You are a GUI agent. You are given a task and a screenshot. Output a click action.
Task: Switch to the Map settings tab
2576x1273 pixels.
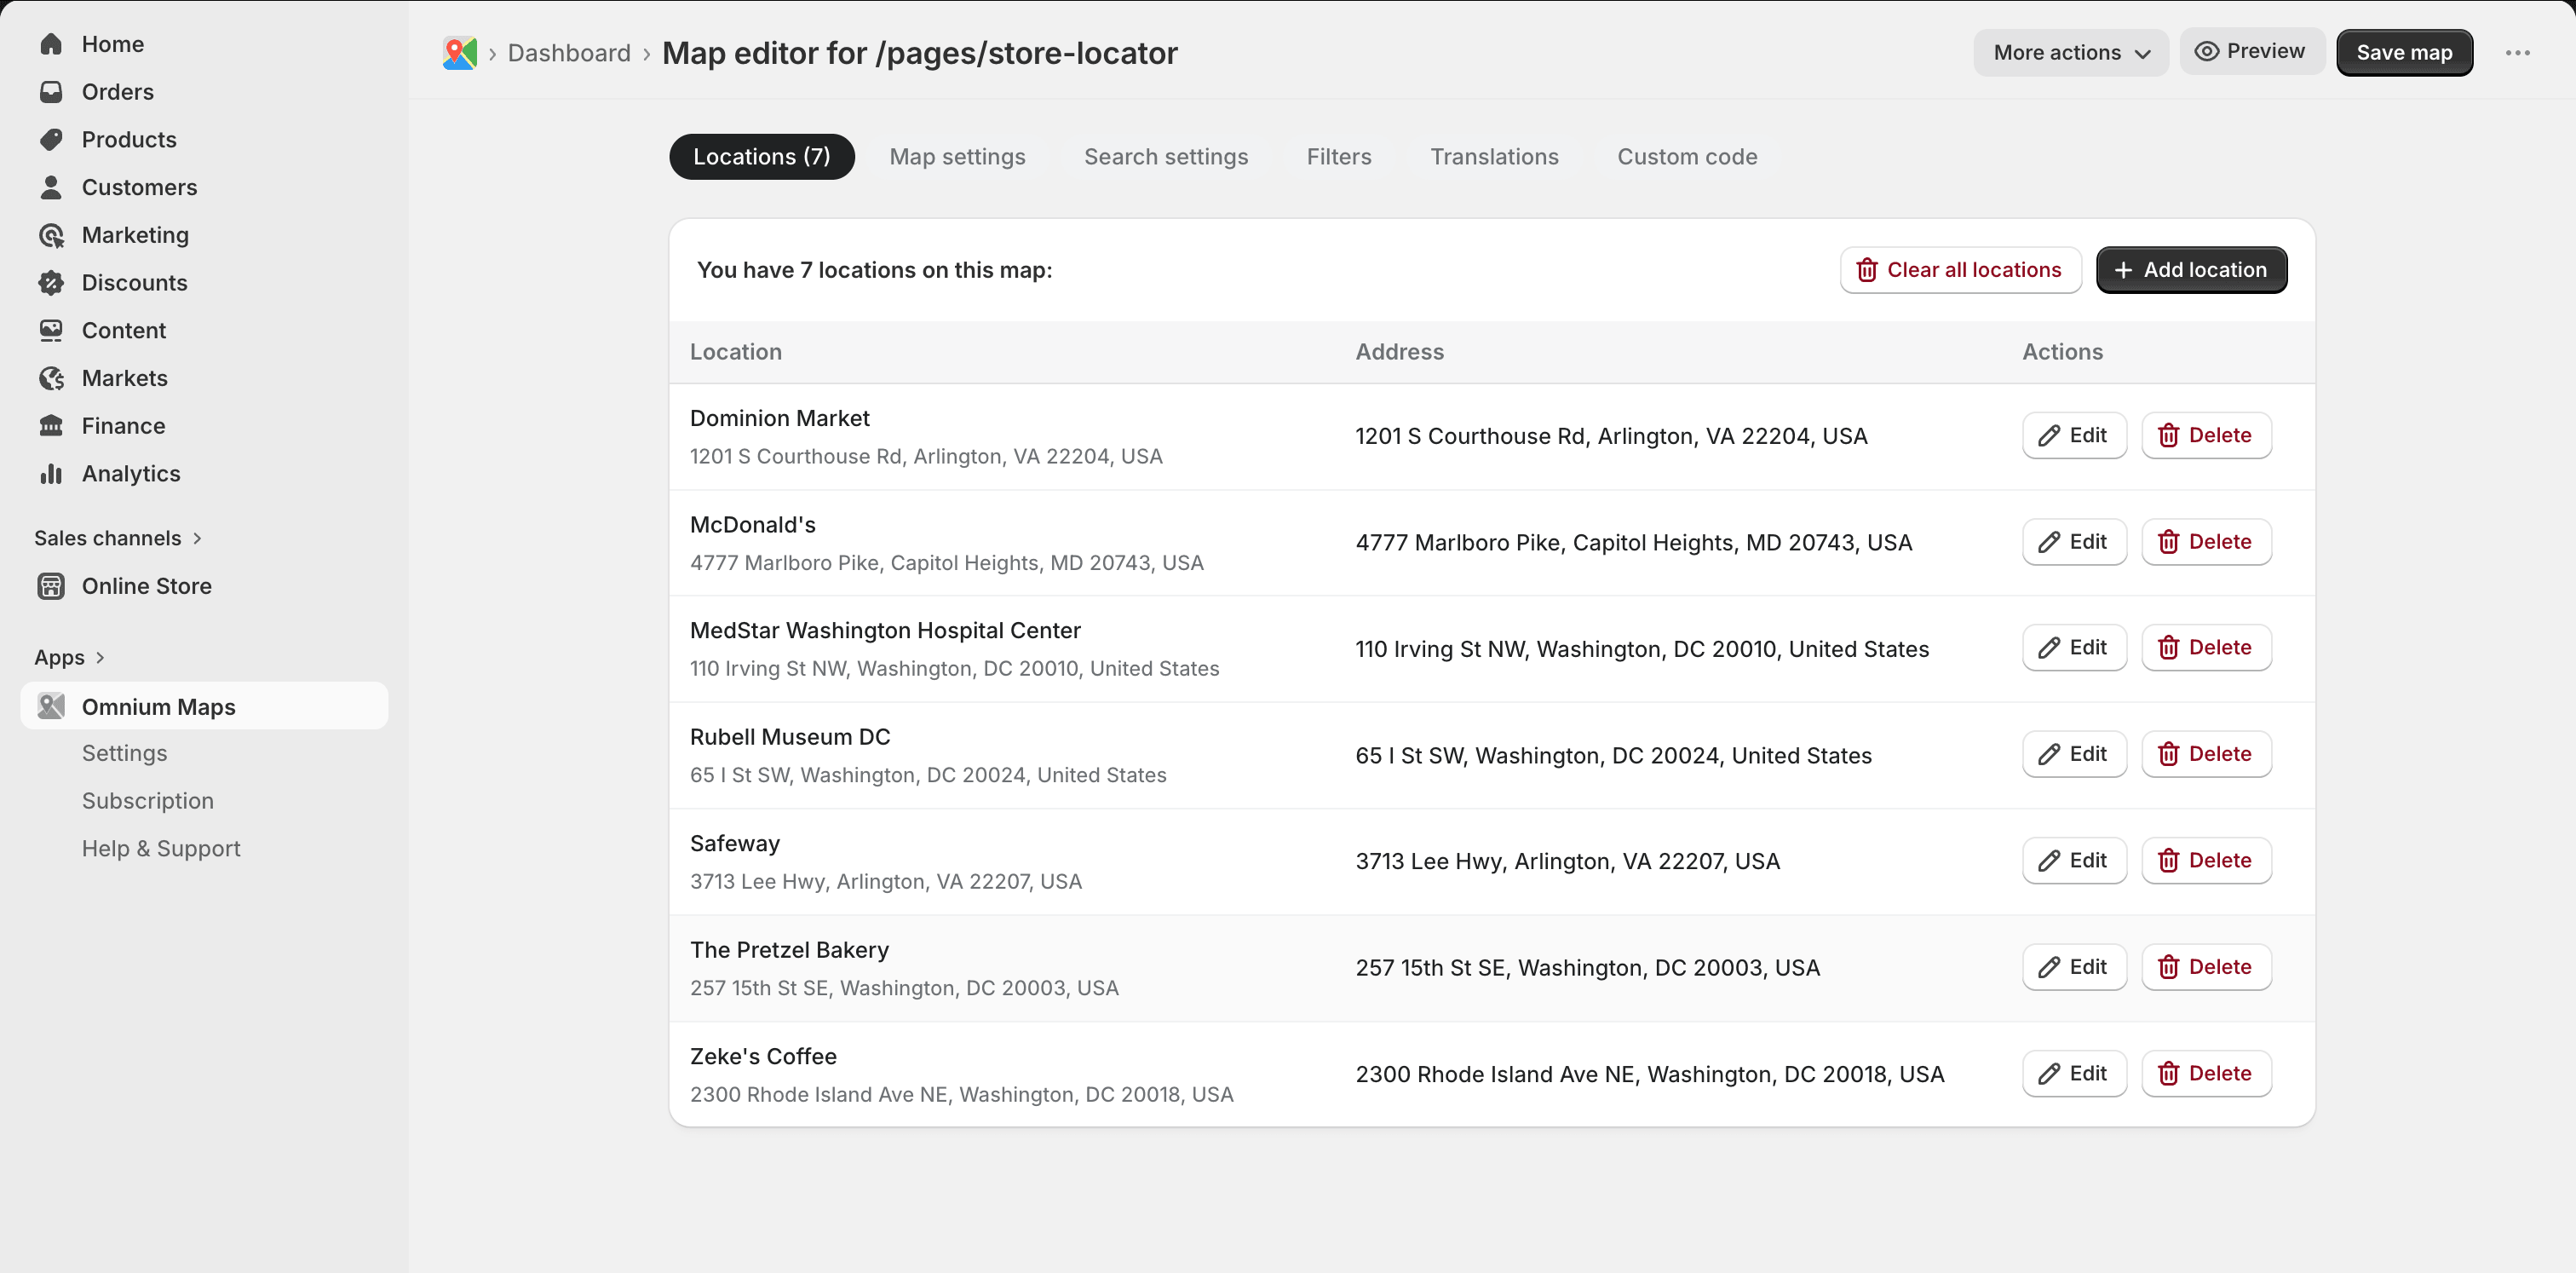[x=957, y=156]
